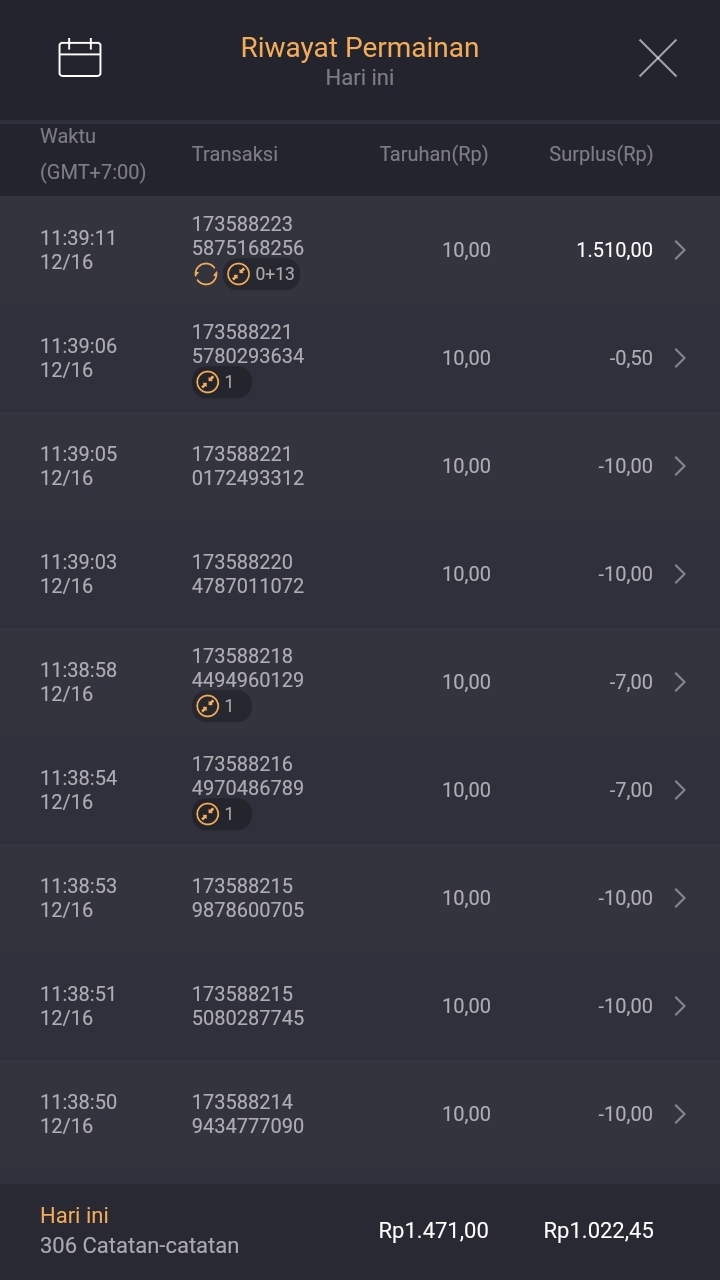The width and height of the screenshot is (720, 1280).
Task: Click the 0+13 free spin badge
Action: [x=262, y=274]
